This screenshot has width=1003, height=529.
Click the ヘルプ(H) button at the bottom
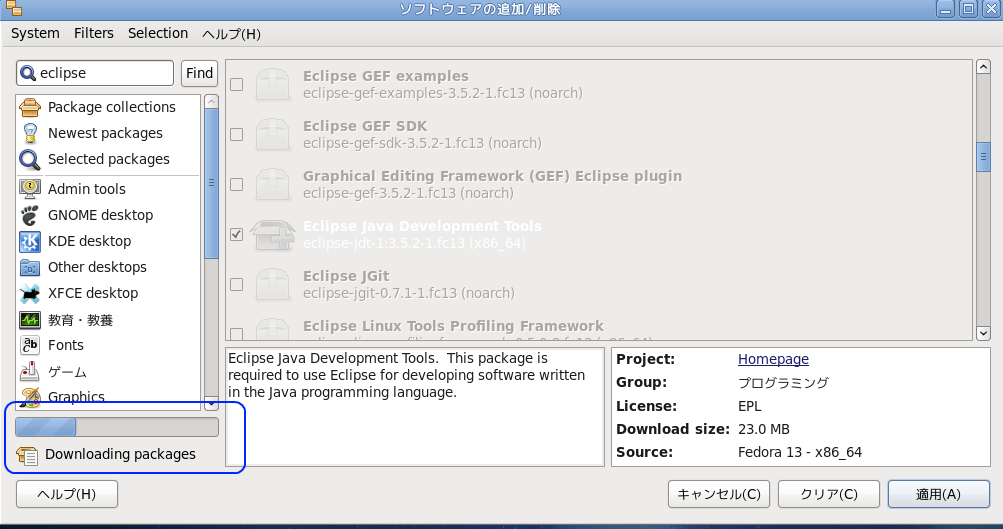[67, 494]
